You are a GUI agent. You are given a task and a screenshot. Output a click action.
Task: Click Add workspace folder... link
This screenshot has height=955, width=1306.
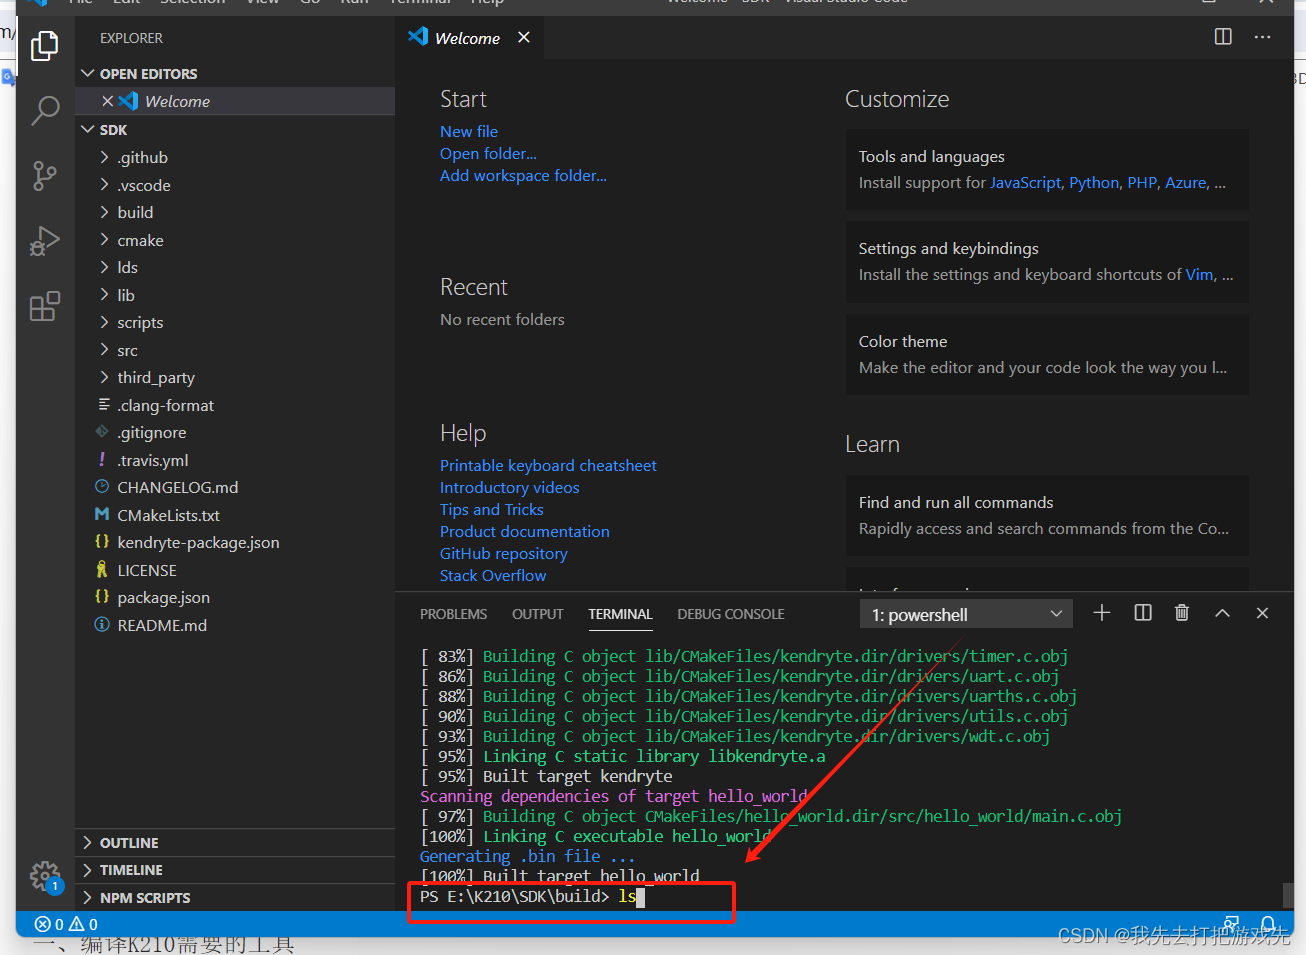pos(523,175)
